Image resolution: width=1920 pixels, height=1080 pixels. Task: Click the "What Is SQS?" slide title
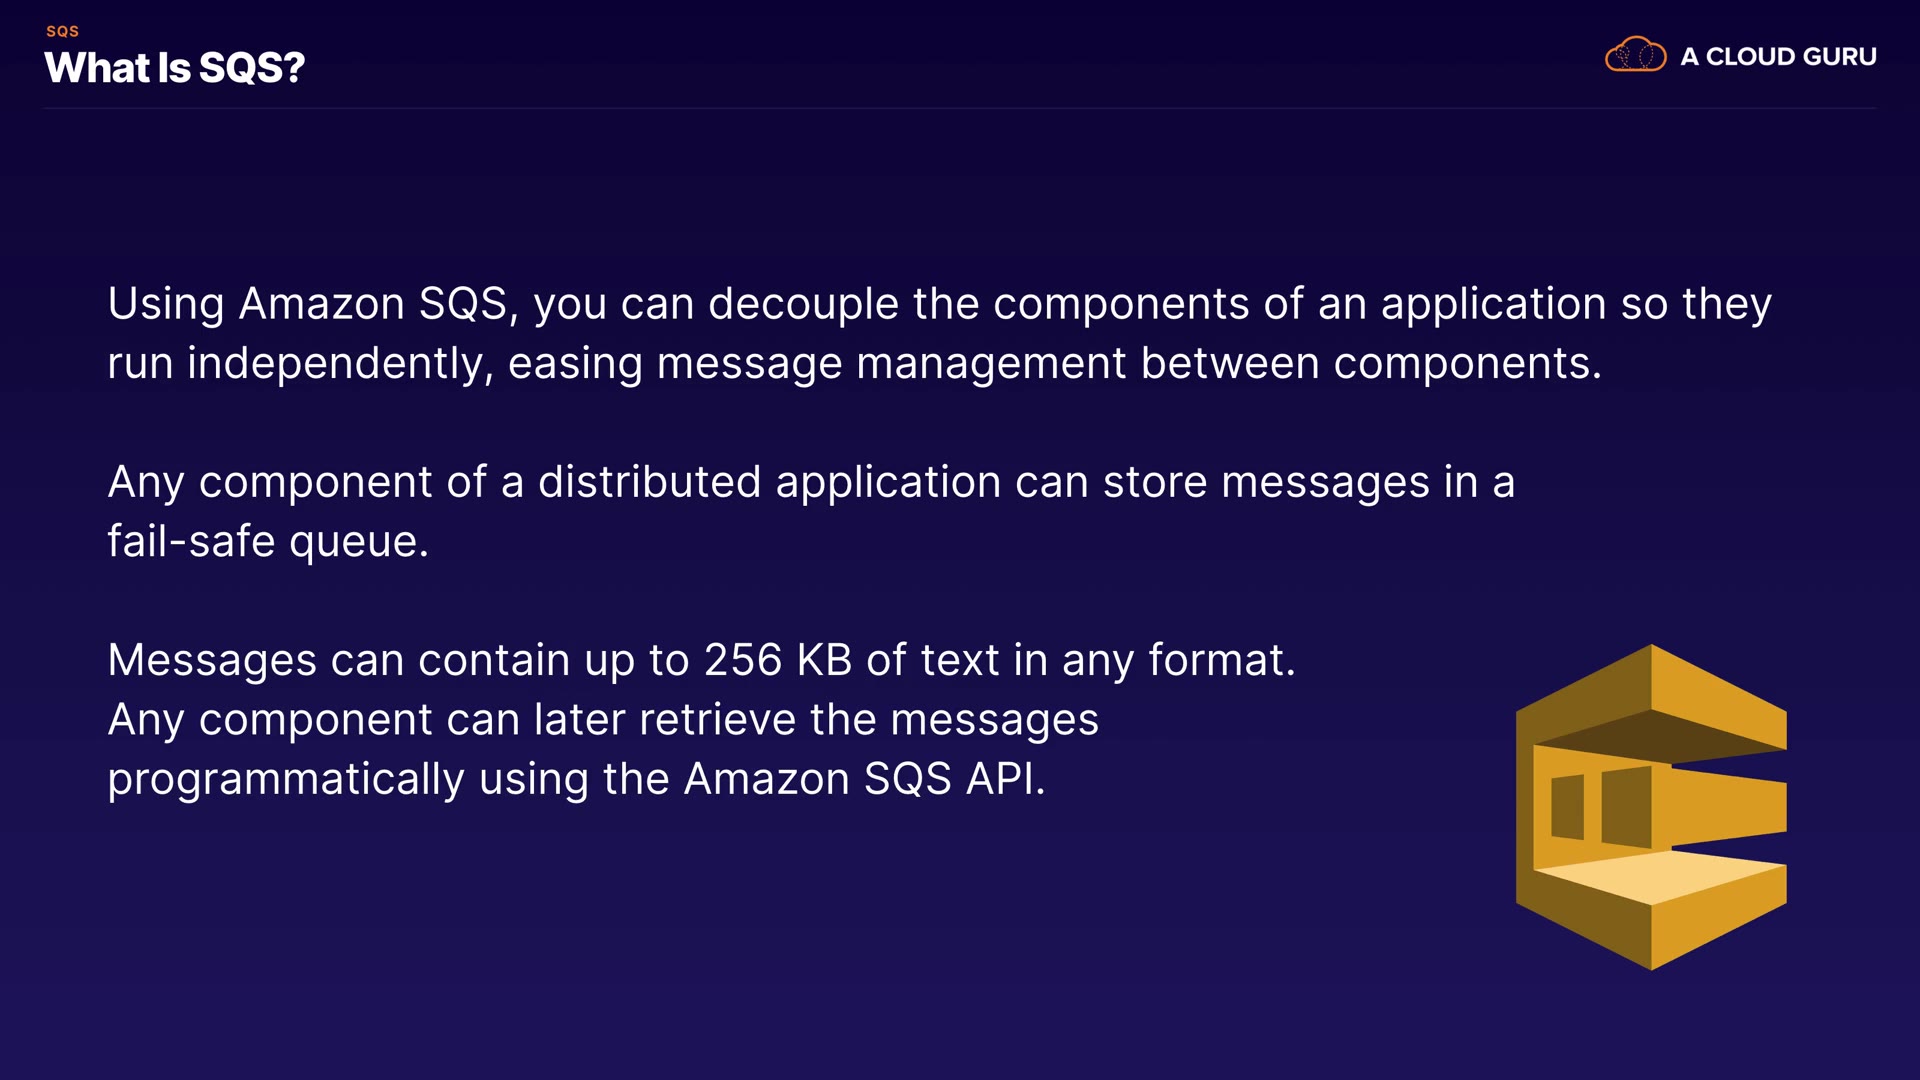point(175,68)
